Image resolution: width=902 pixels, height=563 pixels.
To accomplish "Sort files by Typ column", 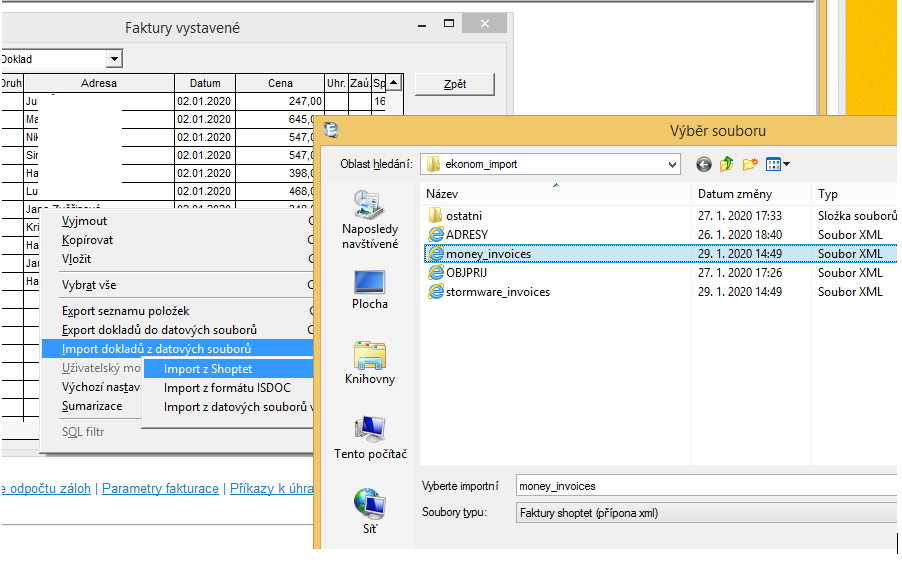I will 828,194.
